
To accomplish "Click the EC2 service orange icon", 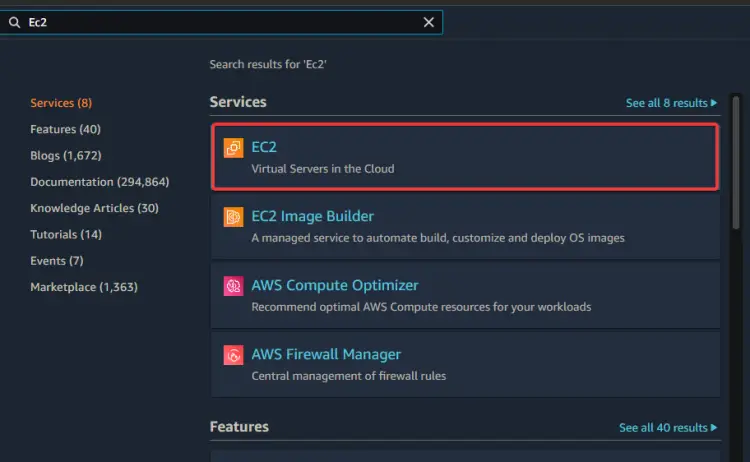I will coord(233,148).
